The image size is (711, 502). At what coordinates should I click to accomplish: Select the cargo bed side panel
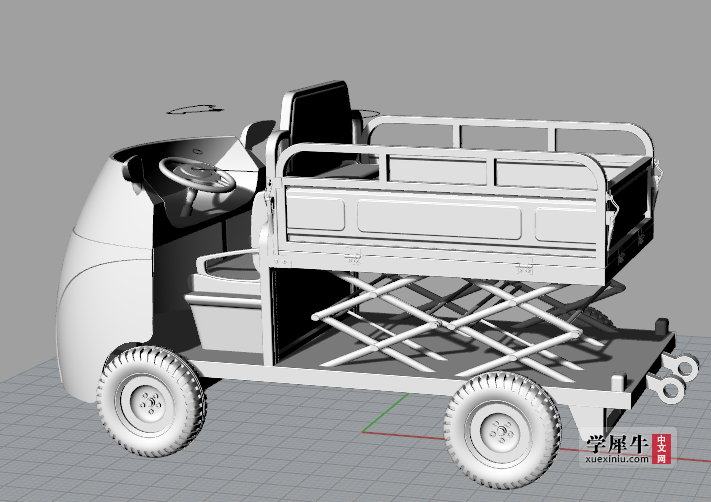[440, 219]
